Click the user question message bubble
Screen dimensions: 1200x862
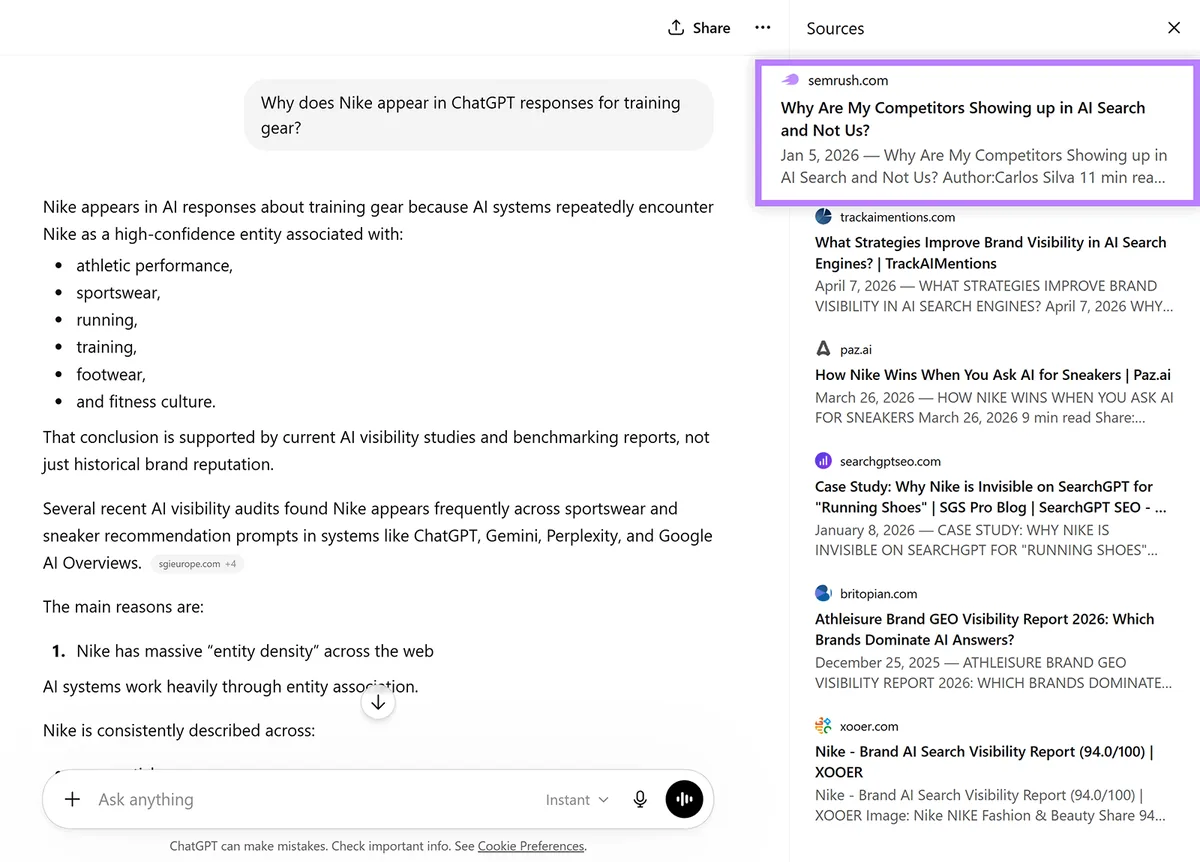tap(479, 115)
